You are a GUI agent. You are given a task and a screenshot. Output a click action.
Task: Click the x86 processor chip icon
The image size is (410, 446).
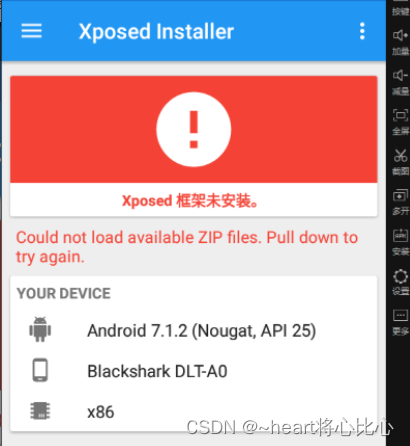[40, 411]
